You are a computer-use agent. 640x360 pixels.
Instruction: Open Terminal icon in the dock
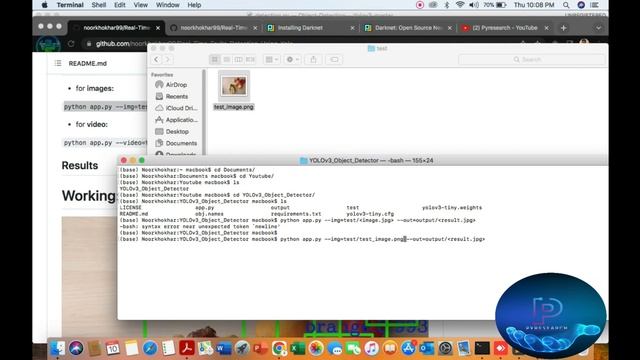pos(482,348)
